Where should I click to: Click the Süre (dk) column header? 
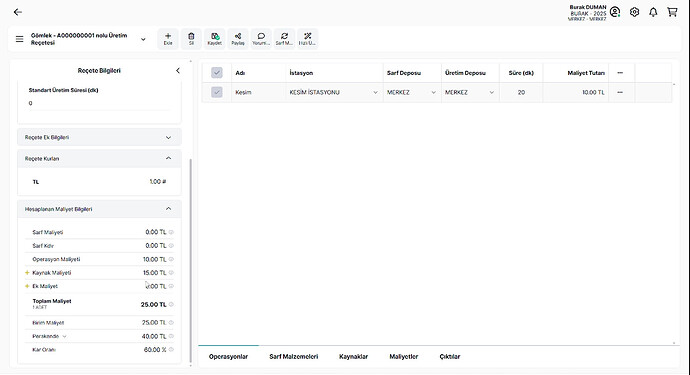521,73
